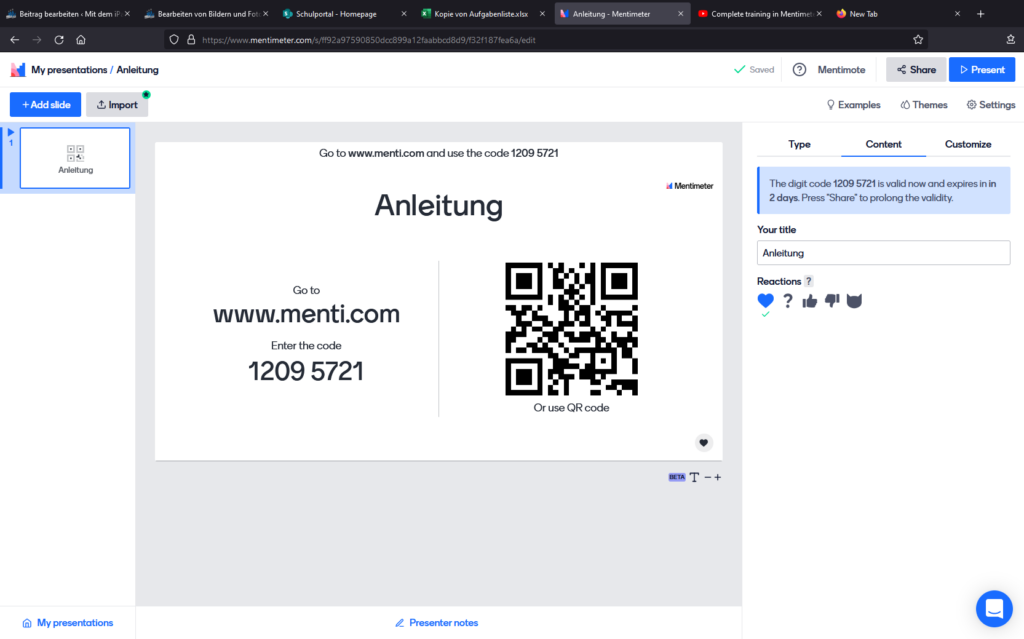Enable the question mark reaction
1024x639 pixels.
[x=788, y=301]
